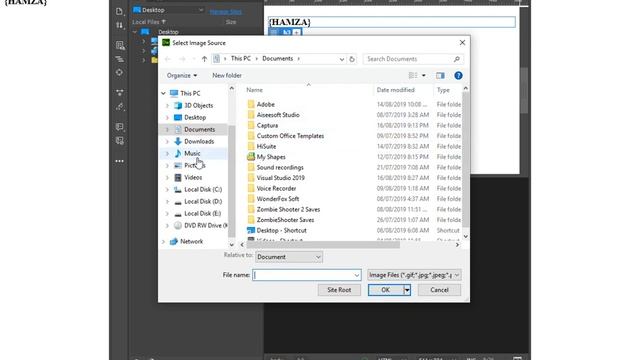640x360 pixels.
Task: Click the navigation tree scrollbar thumb
Action: (231, 181)
